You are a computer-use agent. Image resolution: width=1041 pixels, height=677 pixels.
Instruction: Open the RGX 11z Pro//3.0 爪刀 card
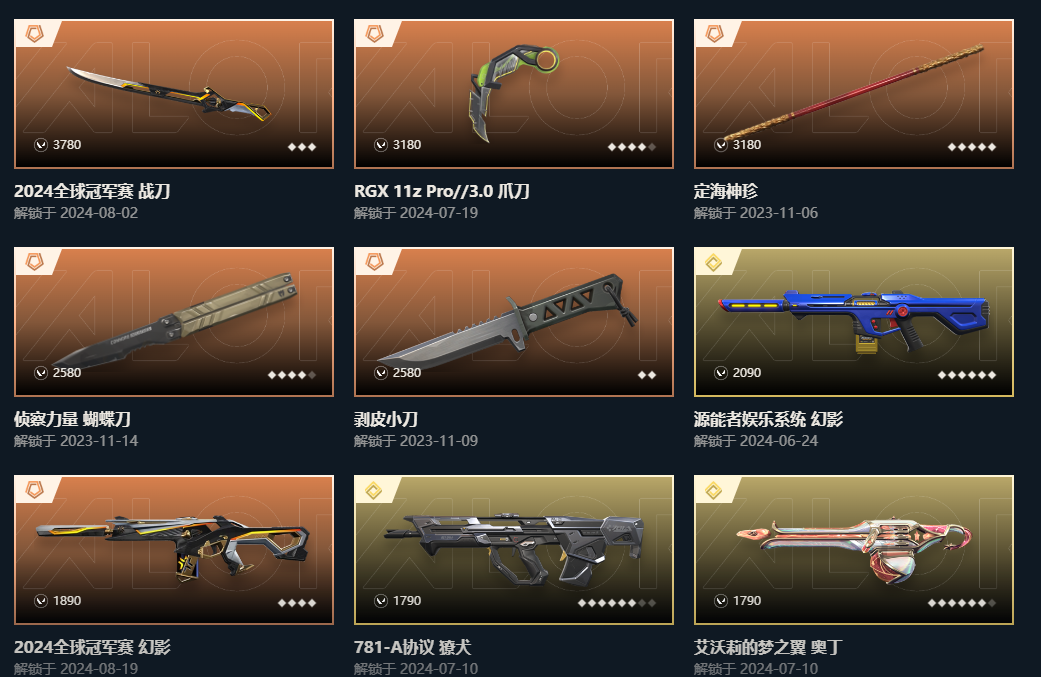514,94
